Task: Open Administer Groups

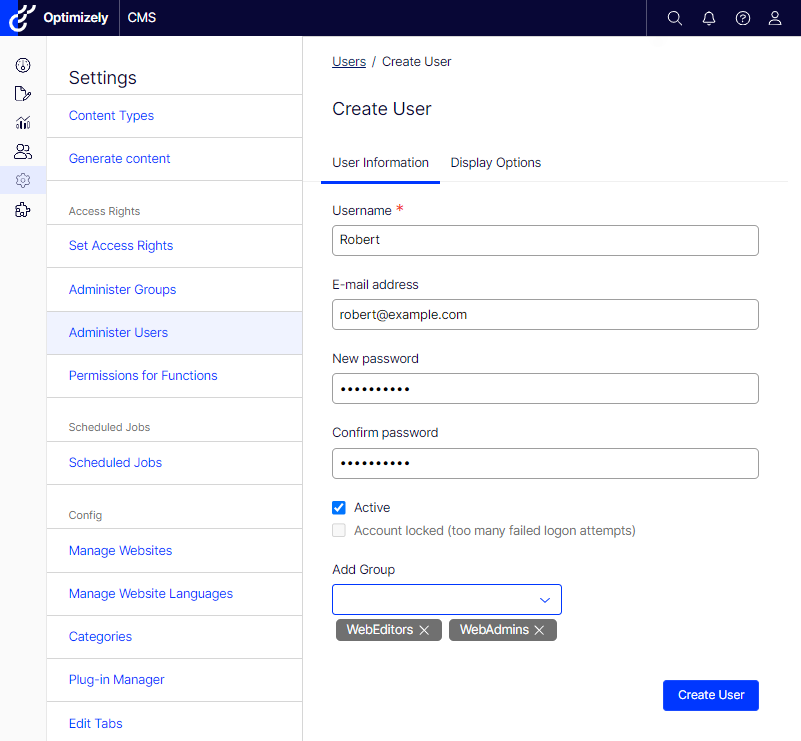Action: [123, 290]
